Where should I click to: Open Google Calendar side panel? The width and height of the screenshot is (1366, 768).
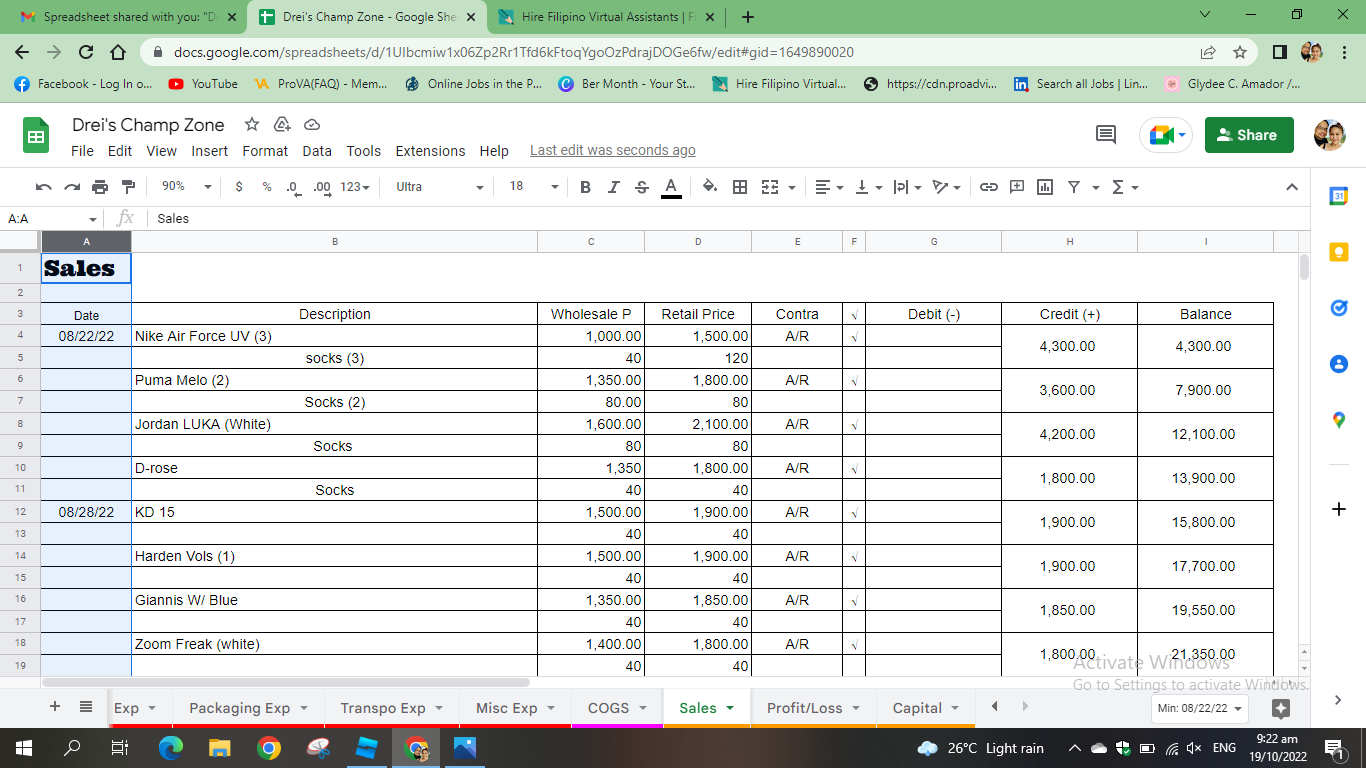(1339, 197)
